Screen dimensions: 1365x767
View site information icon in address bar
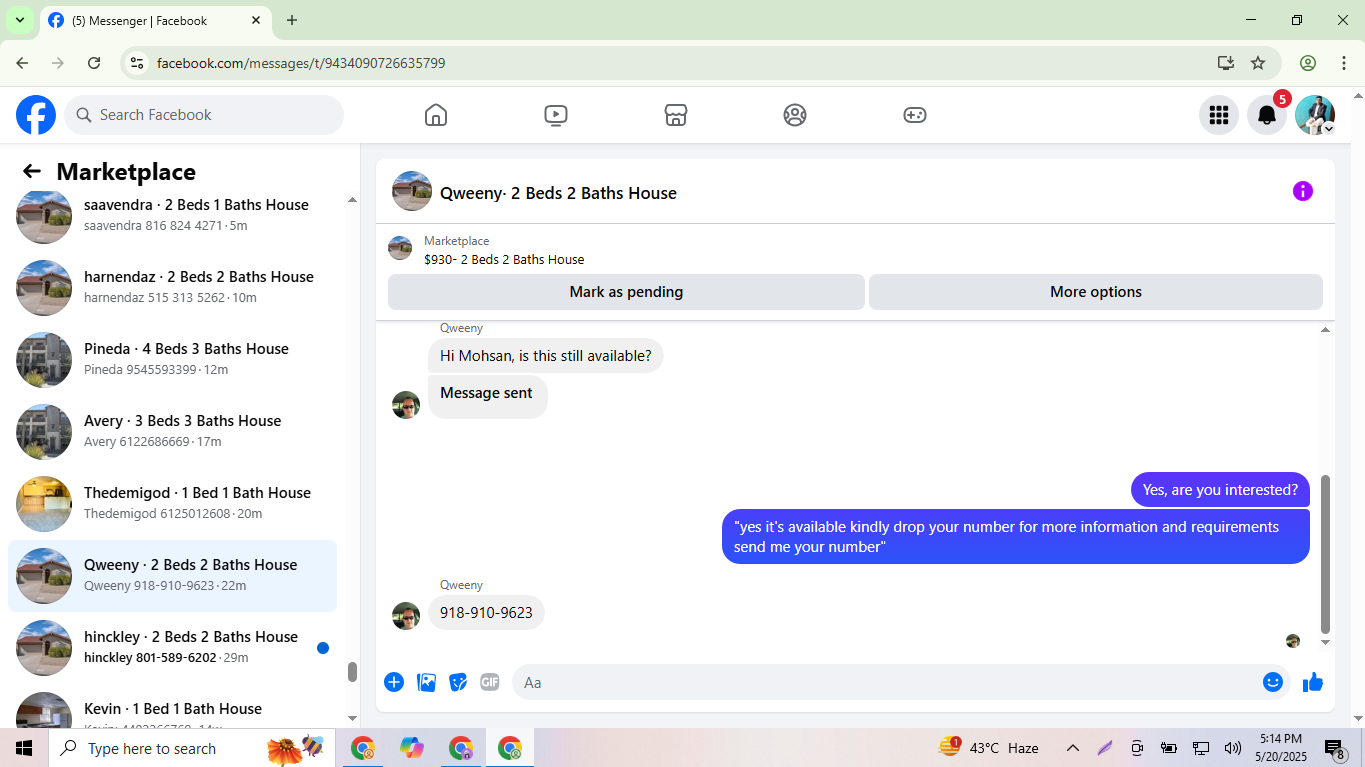coord(138,63)
